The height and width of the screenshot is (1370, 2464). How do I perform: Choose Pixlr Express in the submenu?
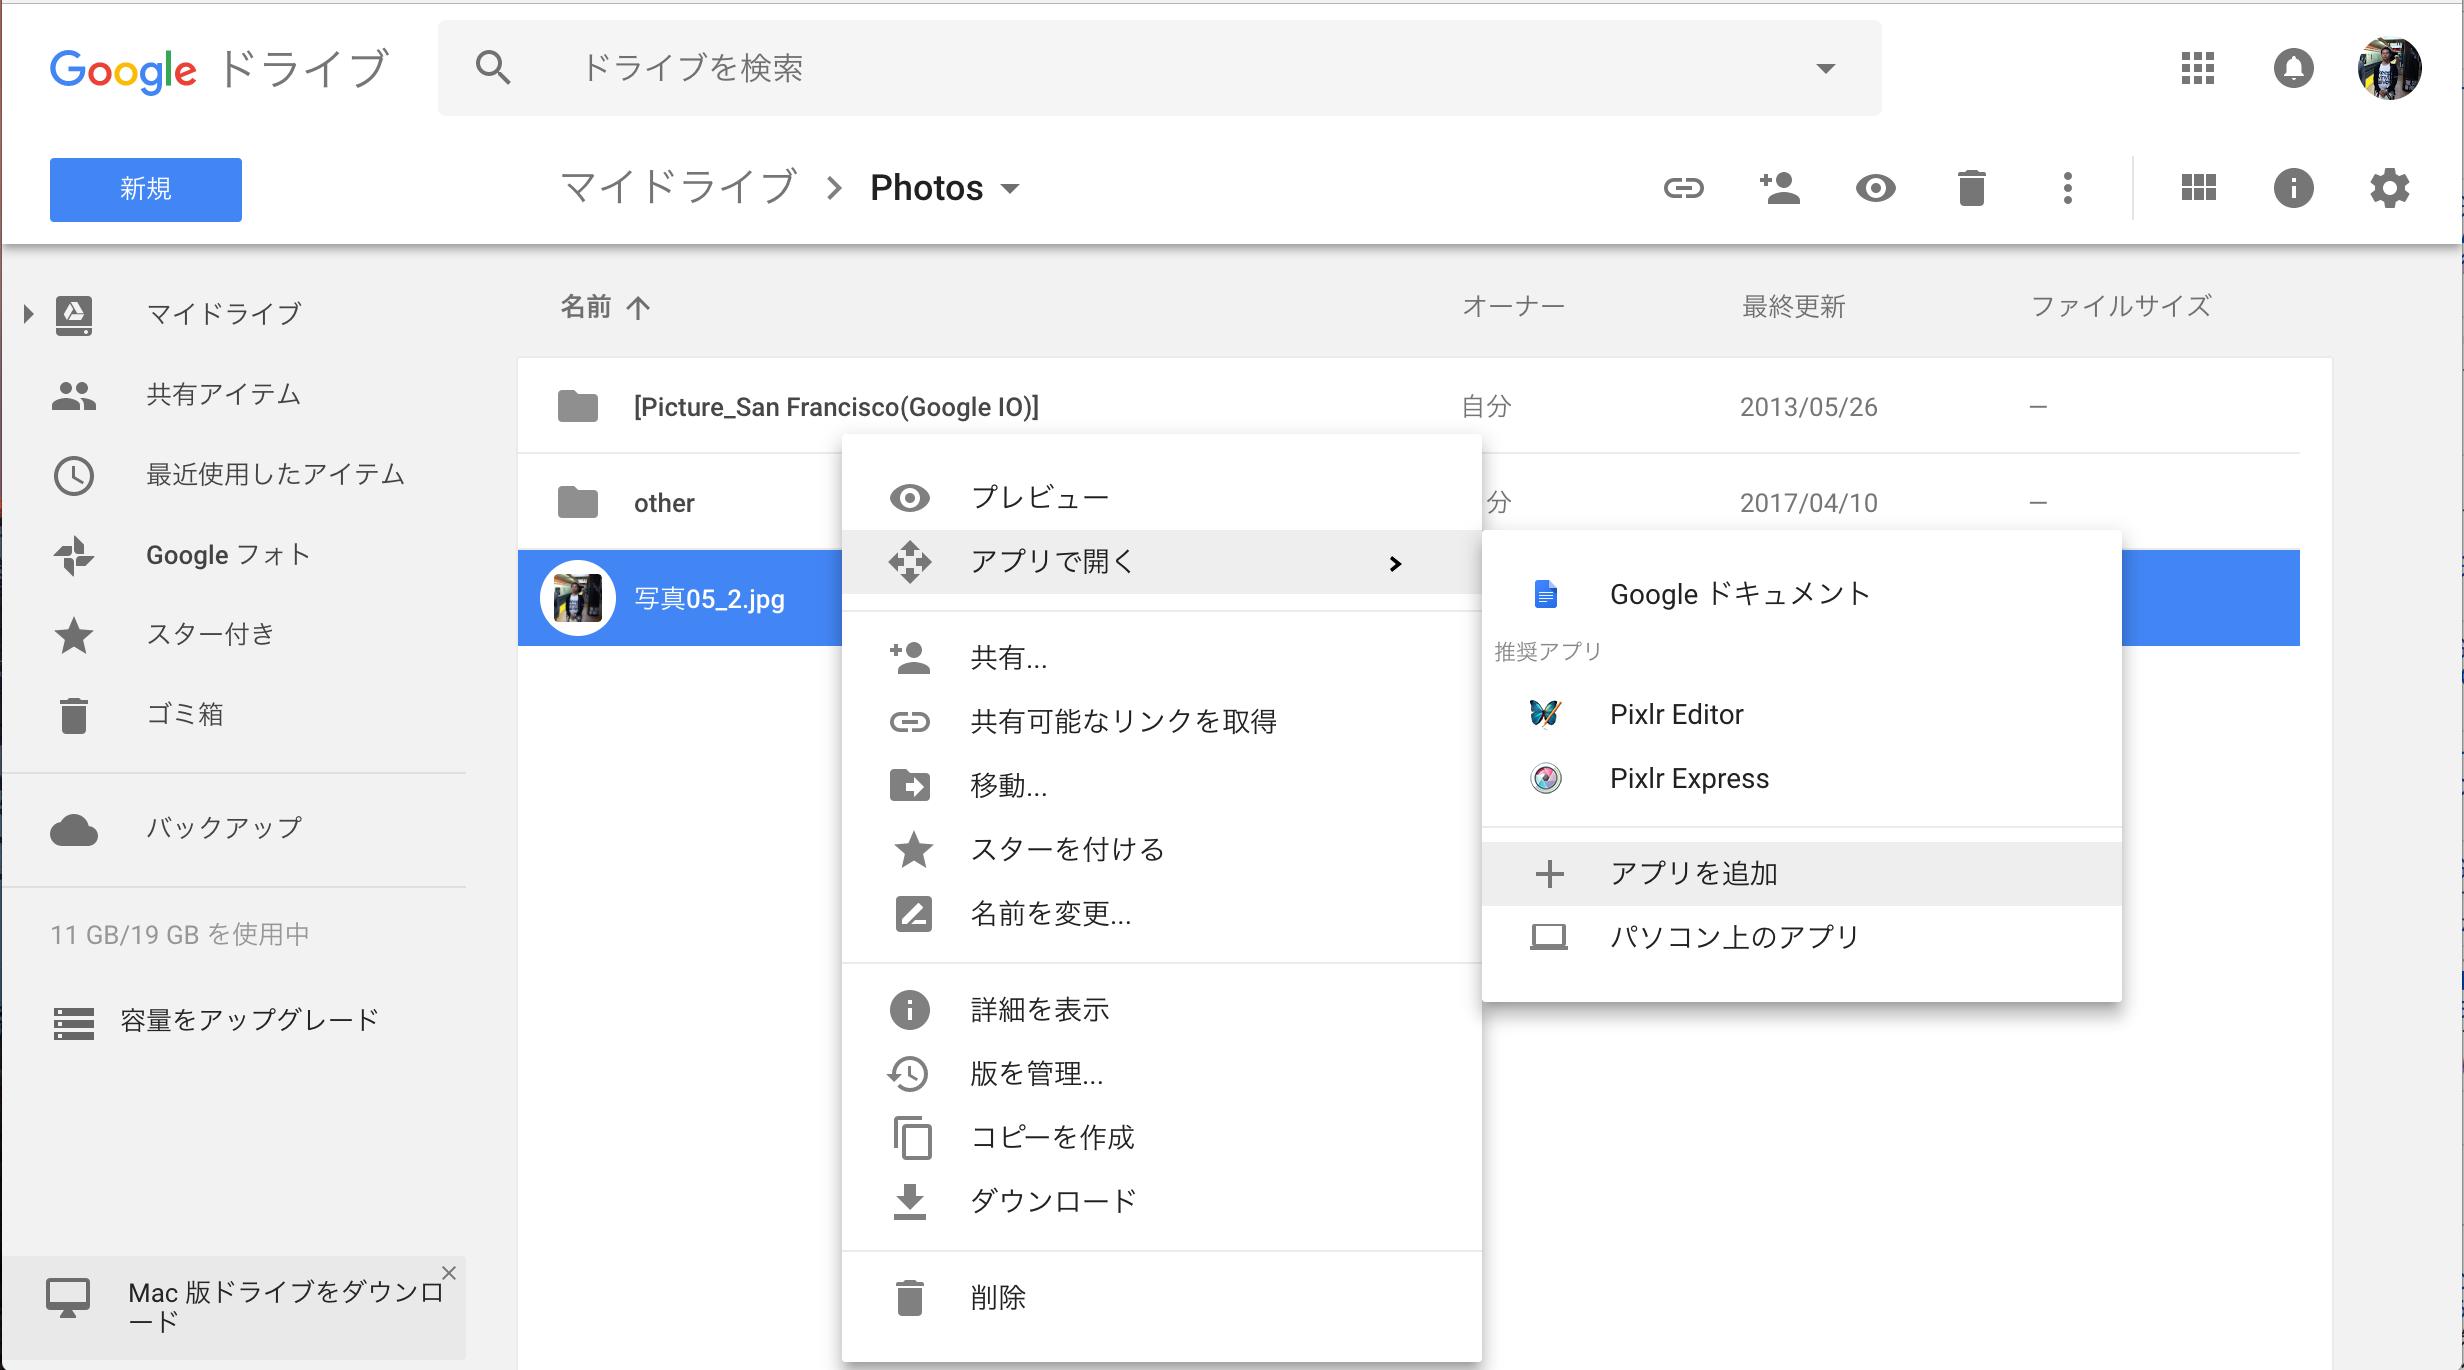[1801, 778]
